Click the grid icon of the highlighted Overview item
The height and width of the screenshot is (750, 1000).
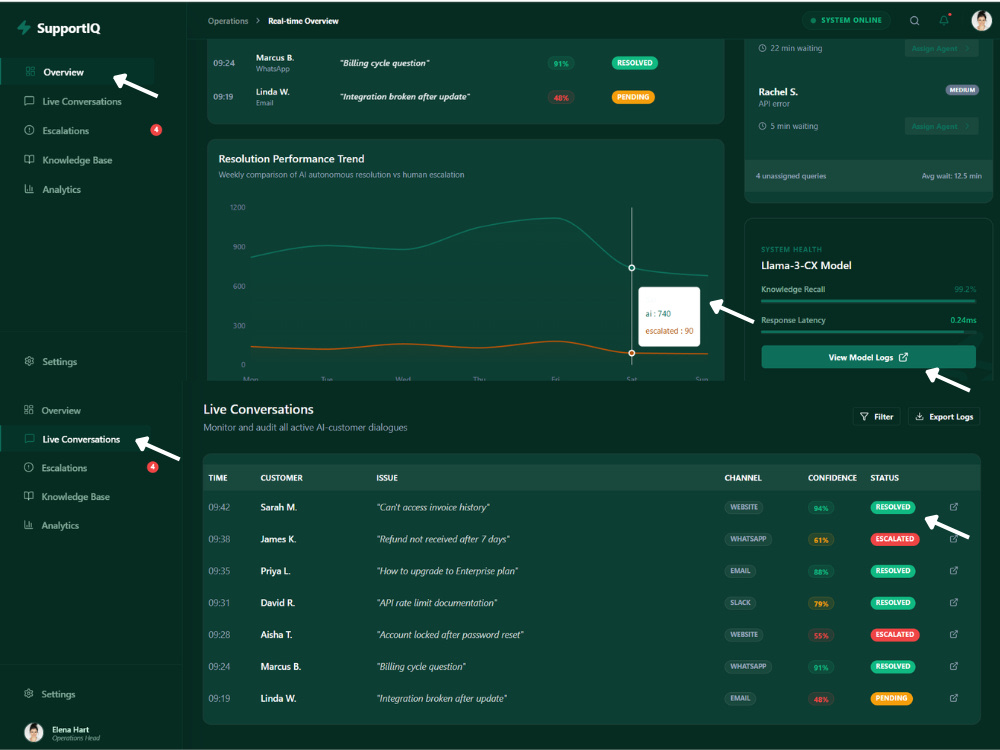pos(29,71)
